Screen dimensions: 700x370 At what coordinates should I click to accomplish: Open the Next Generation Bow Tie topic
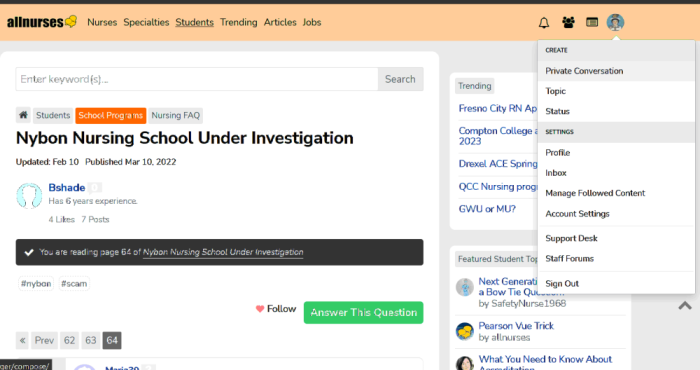click(508, 287)
